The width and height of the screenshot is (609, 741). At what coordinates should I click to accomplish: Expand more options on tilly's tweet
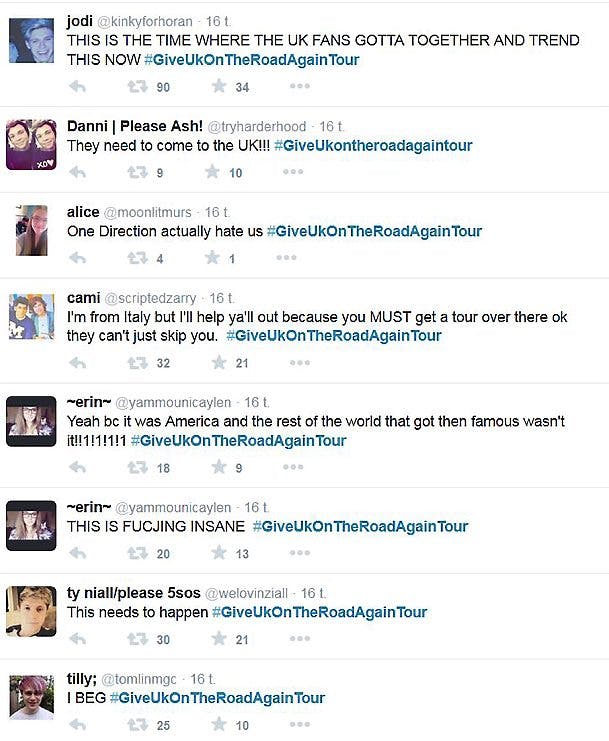(300, 725)
